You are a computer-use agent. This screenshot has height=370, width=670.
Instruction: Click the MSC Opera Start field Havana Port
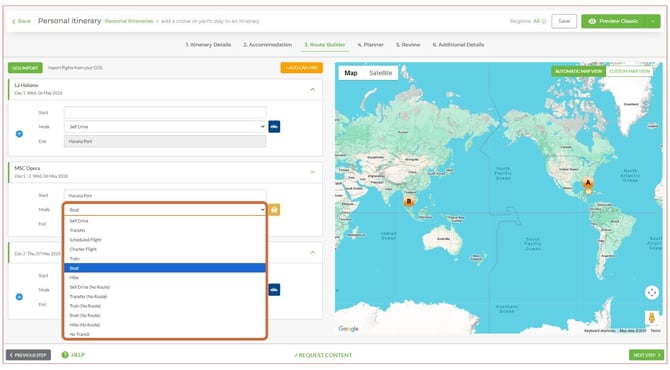click(x=165, y=195)
